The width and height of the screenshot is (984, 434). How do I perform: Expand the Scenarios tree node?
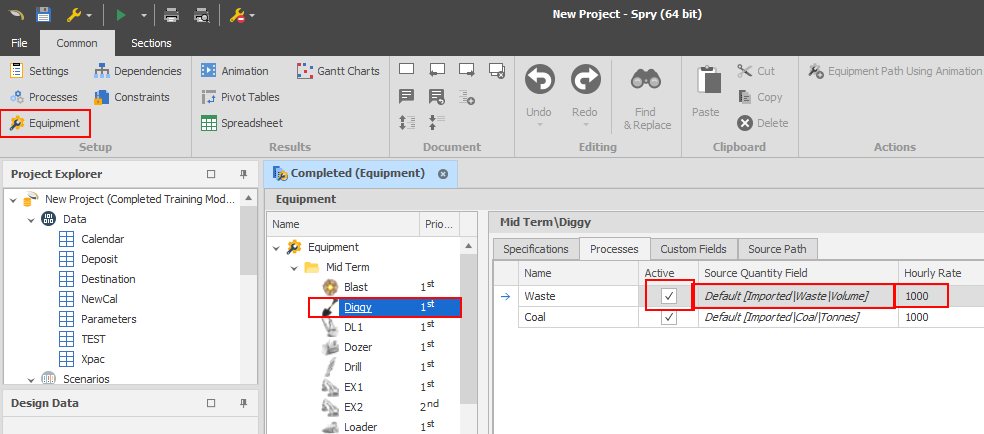click(x=31, y=379)
